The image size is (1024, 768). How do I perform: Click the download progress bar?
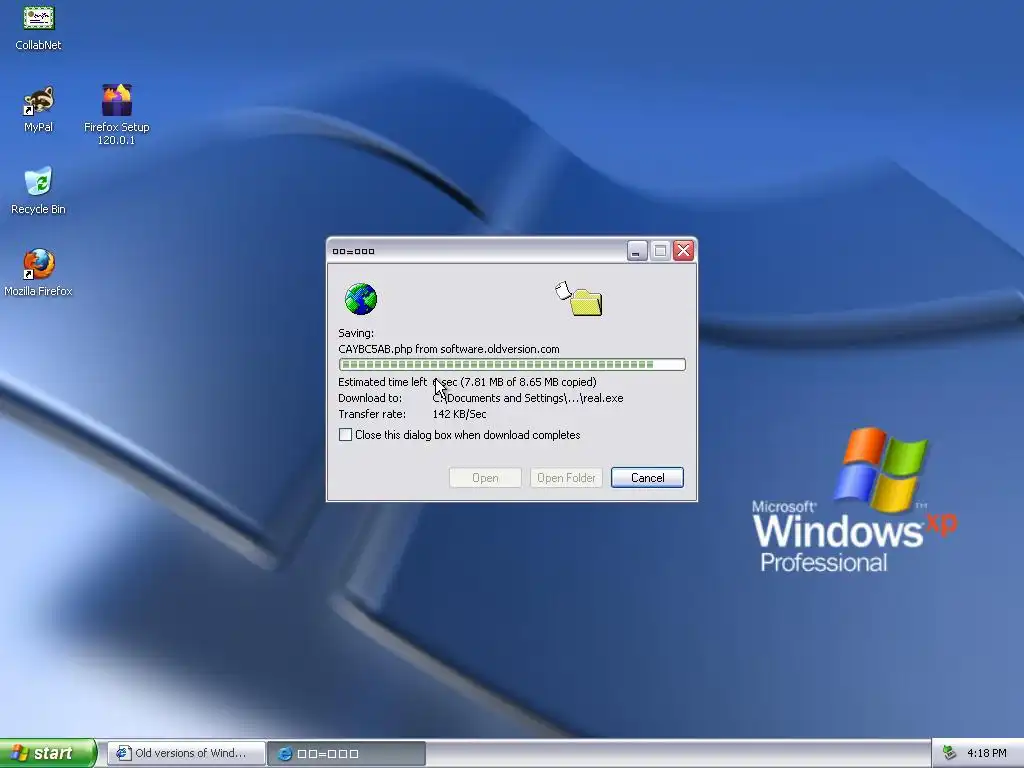point(512,364)
